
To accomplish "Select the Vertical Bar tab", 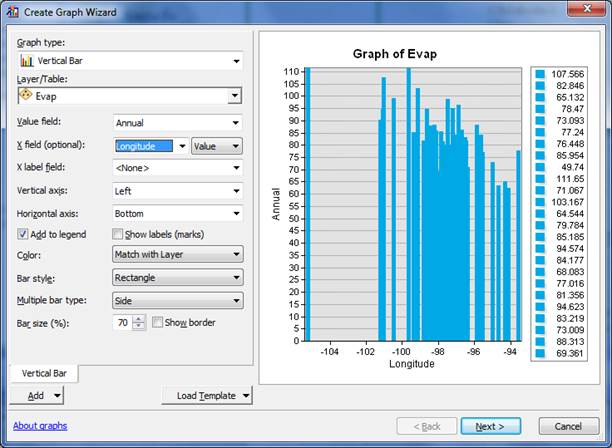I will tap(44, 373).
